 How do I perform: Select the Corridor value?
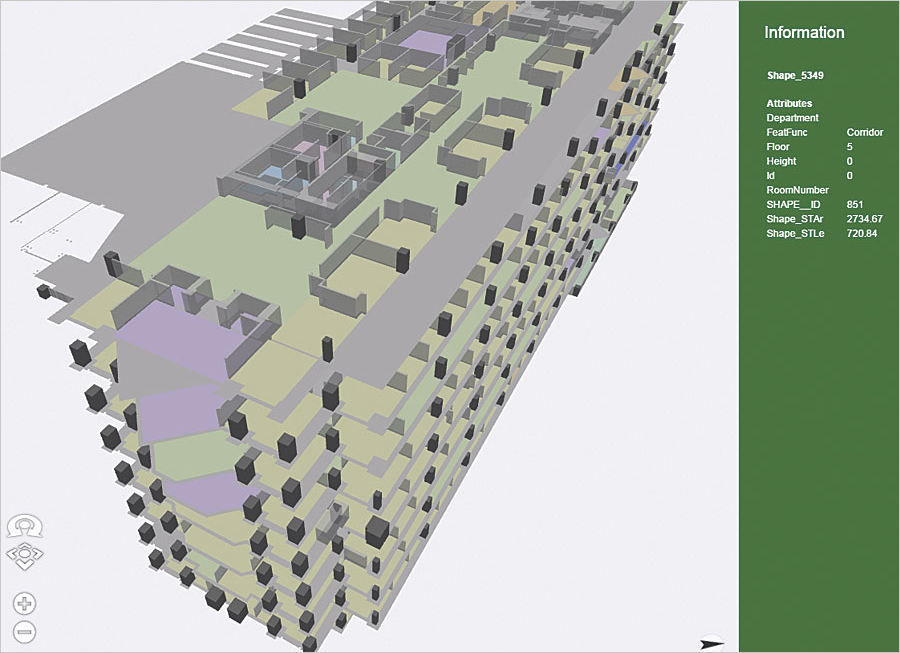click(864, 132)
